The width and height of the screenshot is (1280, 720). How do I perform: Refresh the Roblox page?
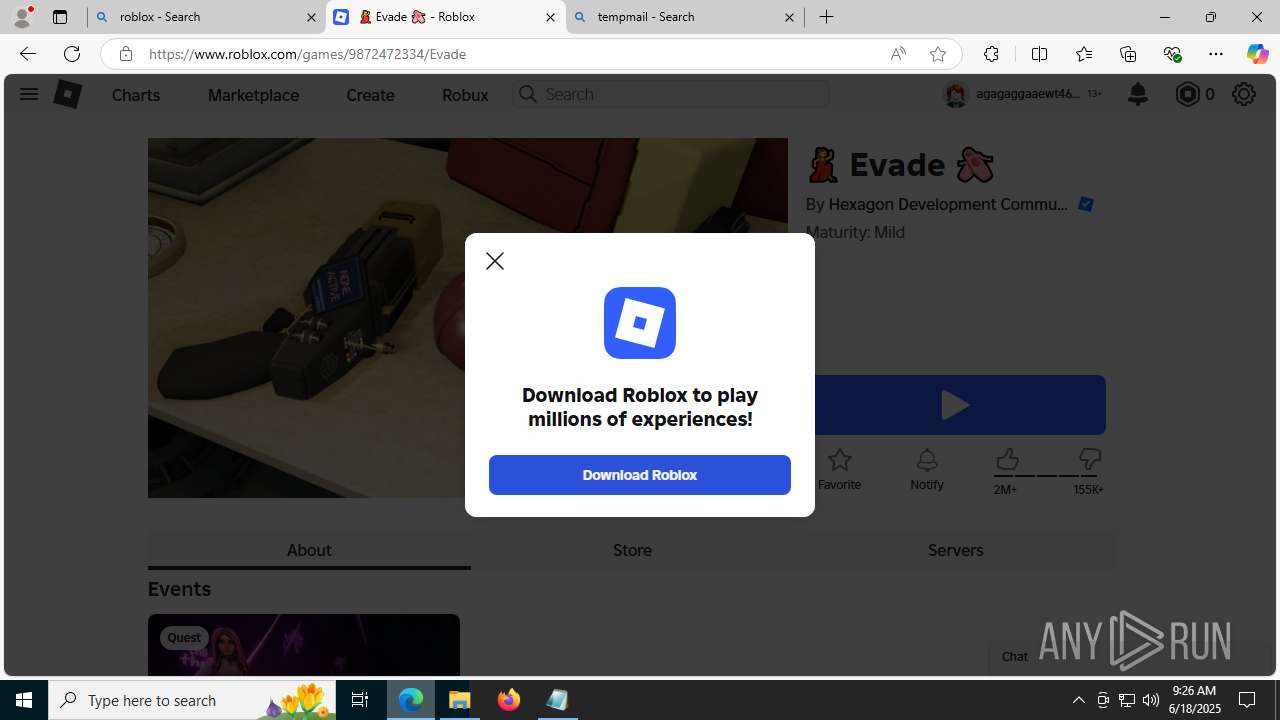pos(72,54)
